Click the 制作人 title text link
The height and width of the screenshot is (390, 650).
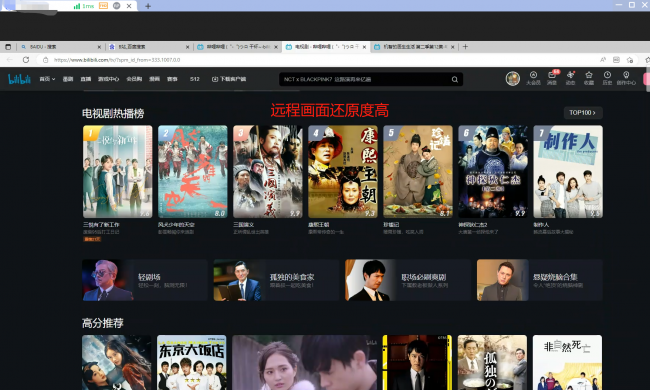pos(541,225)
